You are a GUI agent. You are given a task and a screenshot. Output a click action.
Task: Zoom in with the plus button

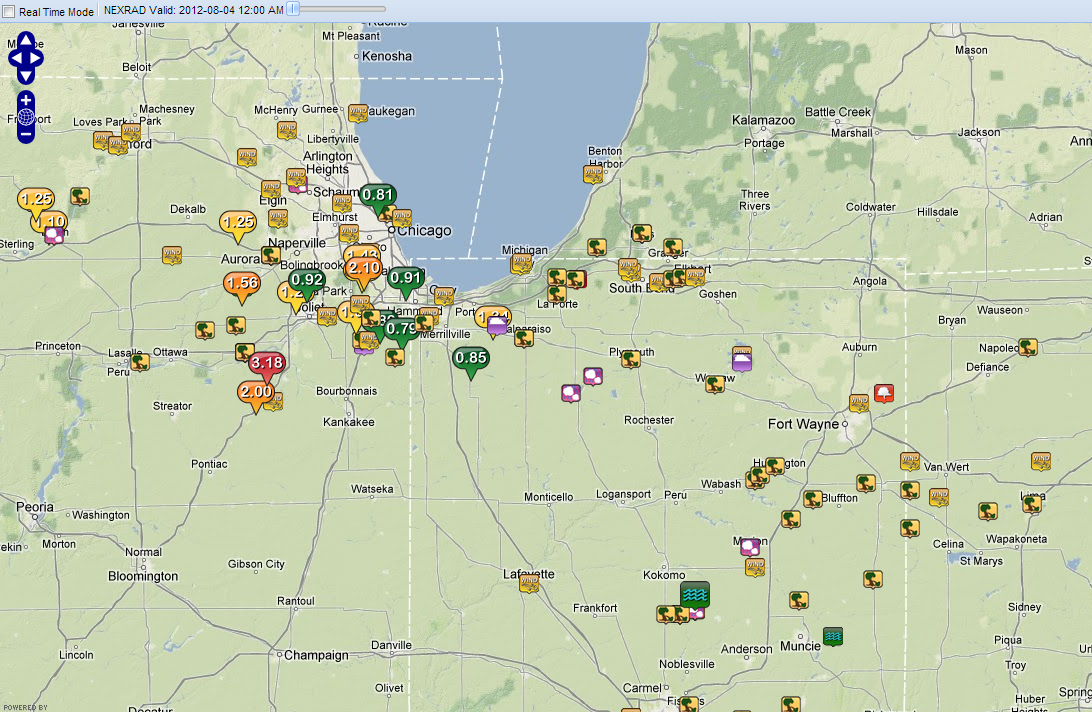pos(26,100)
